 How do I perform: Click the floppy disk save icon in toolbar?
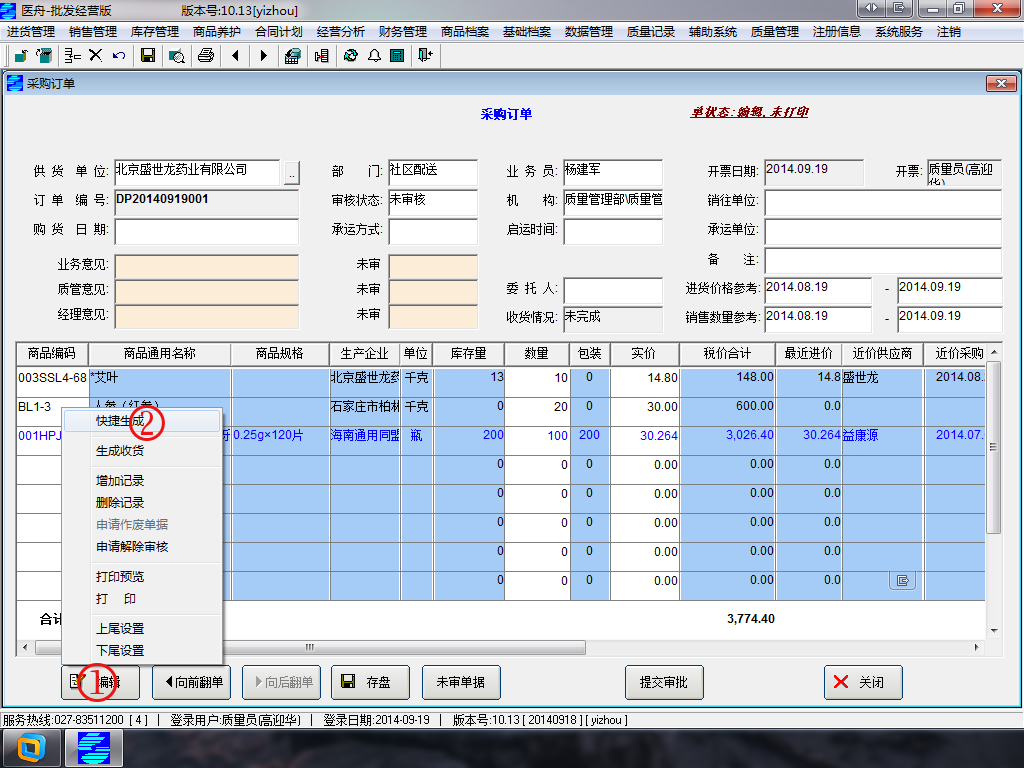148,56
